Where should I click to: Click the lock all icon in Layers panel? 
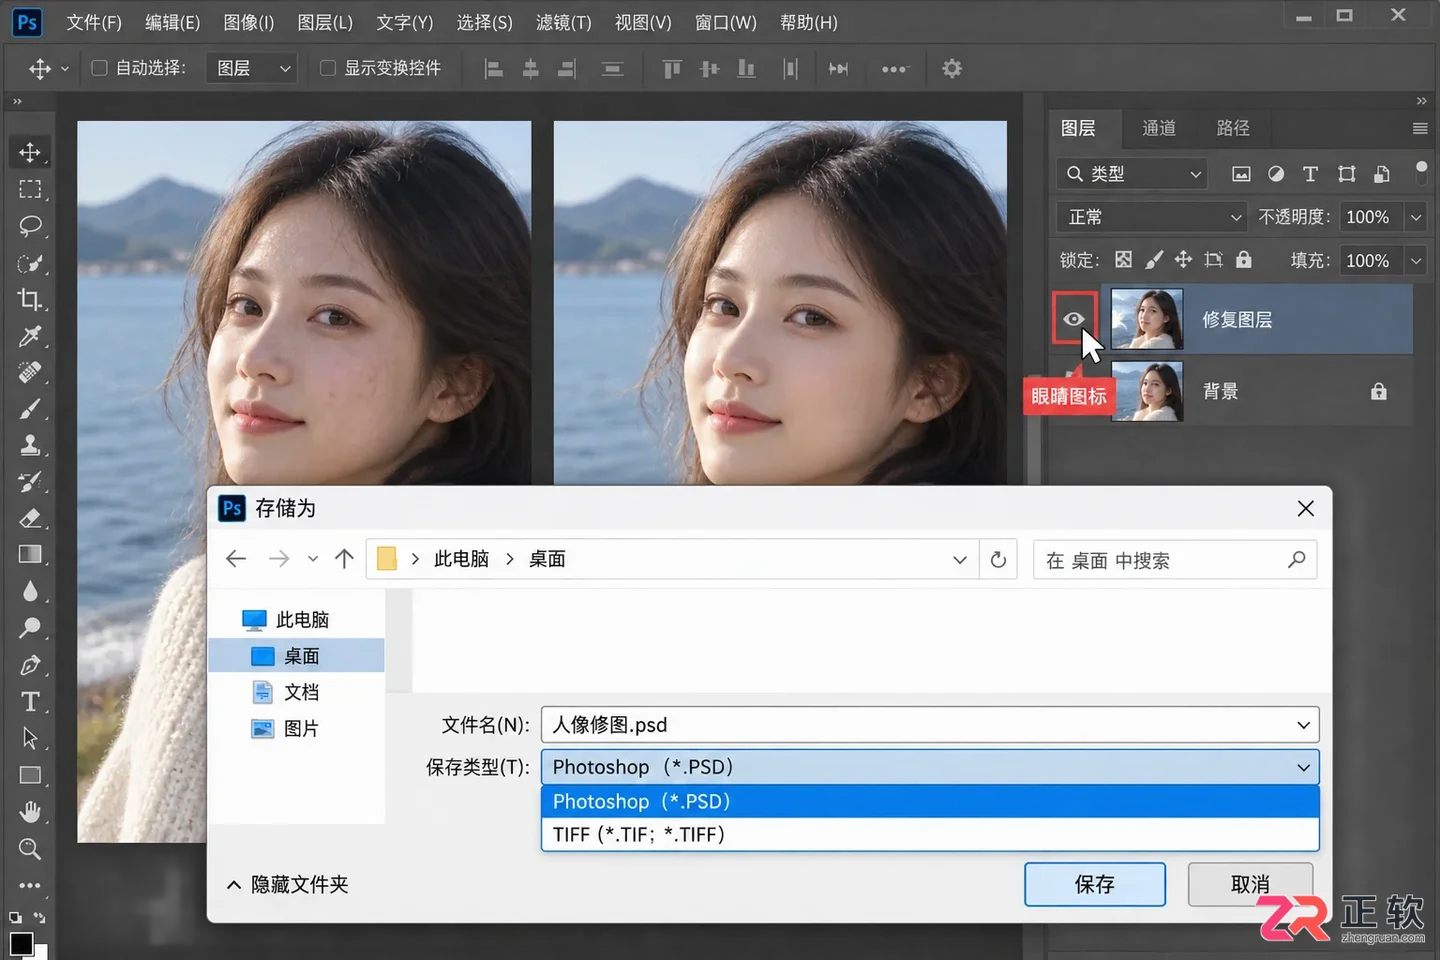(x=1243, y=260)
